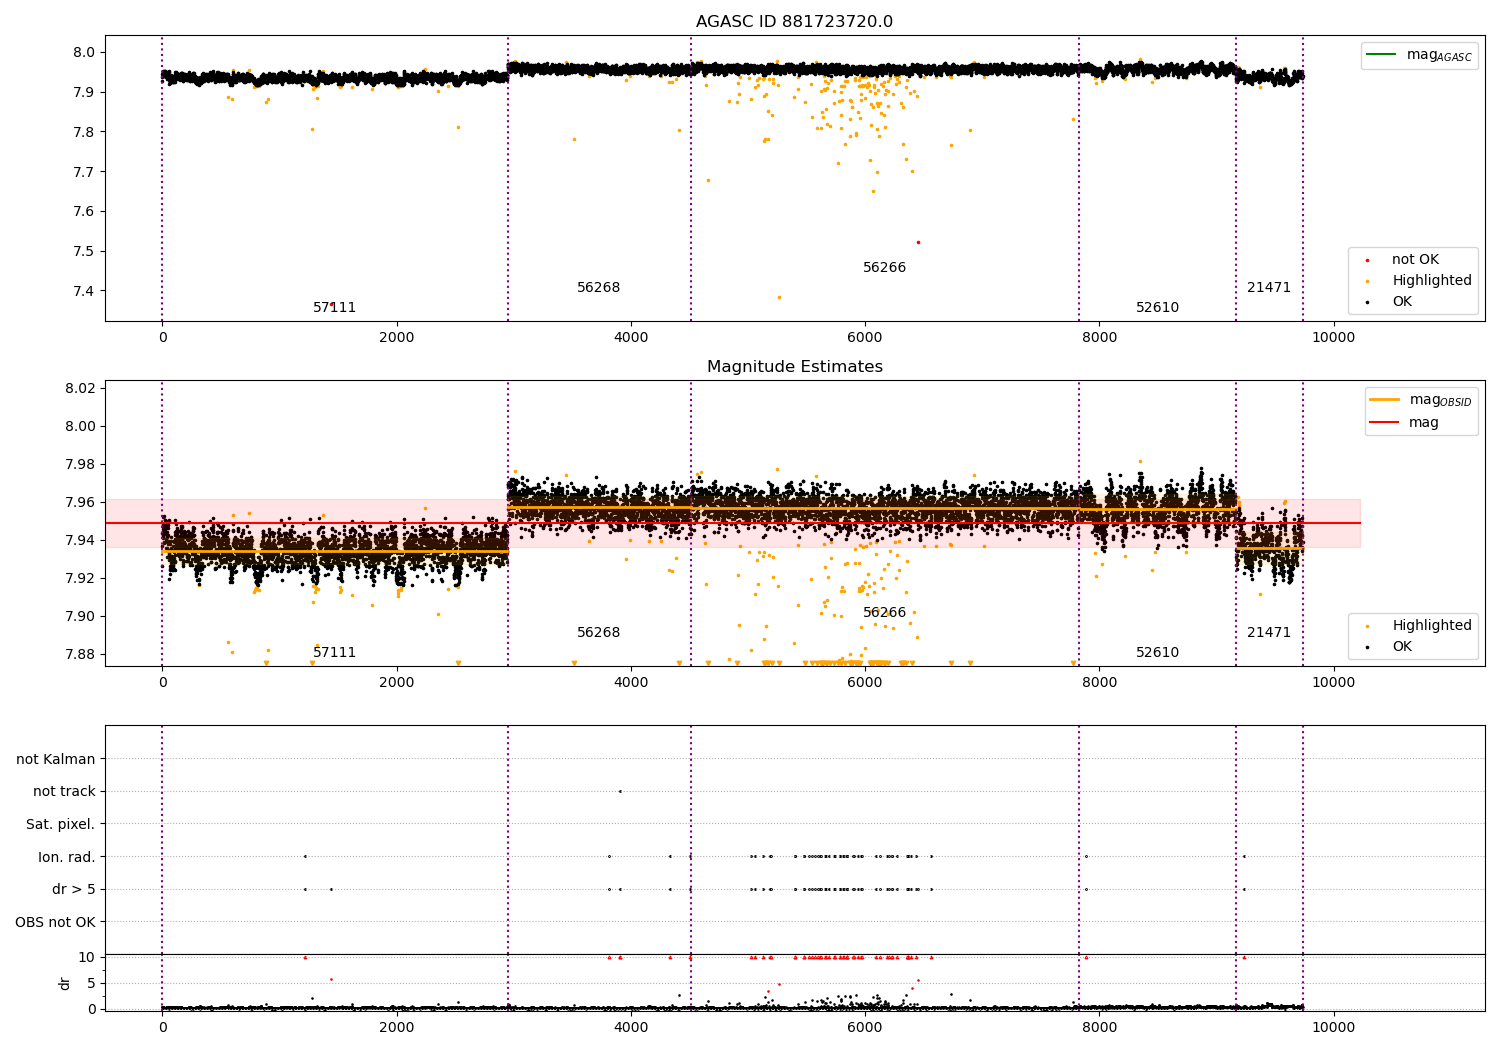Viewport: 1500px width, 1050px height.
Task: Click the 'Ion. rad.' axis label
Action: [x=67, y=857]
